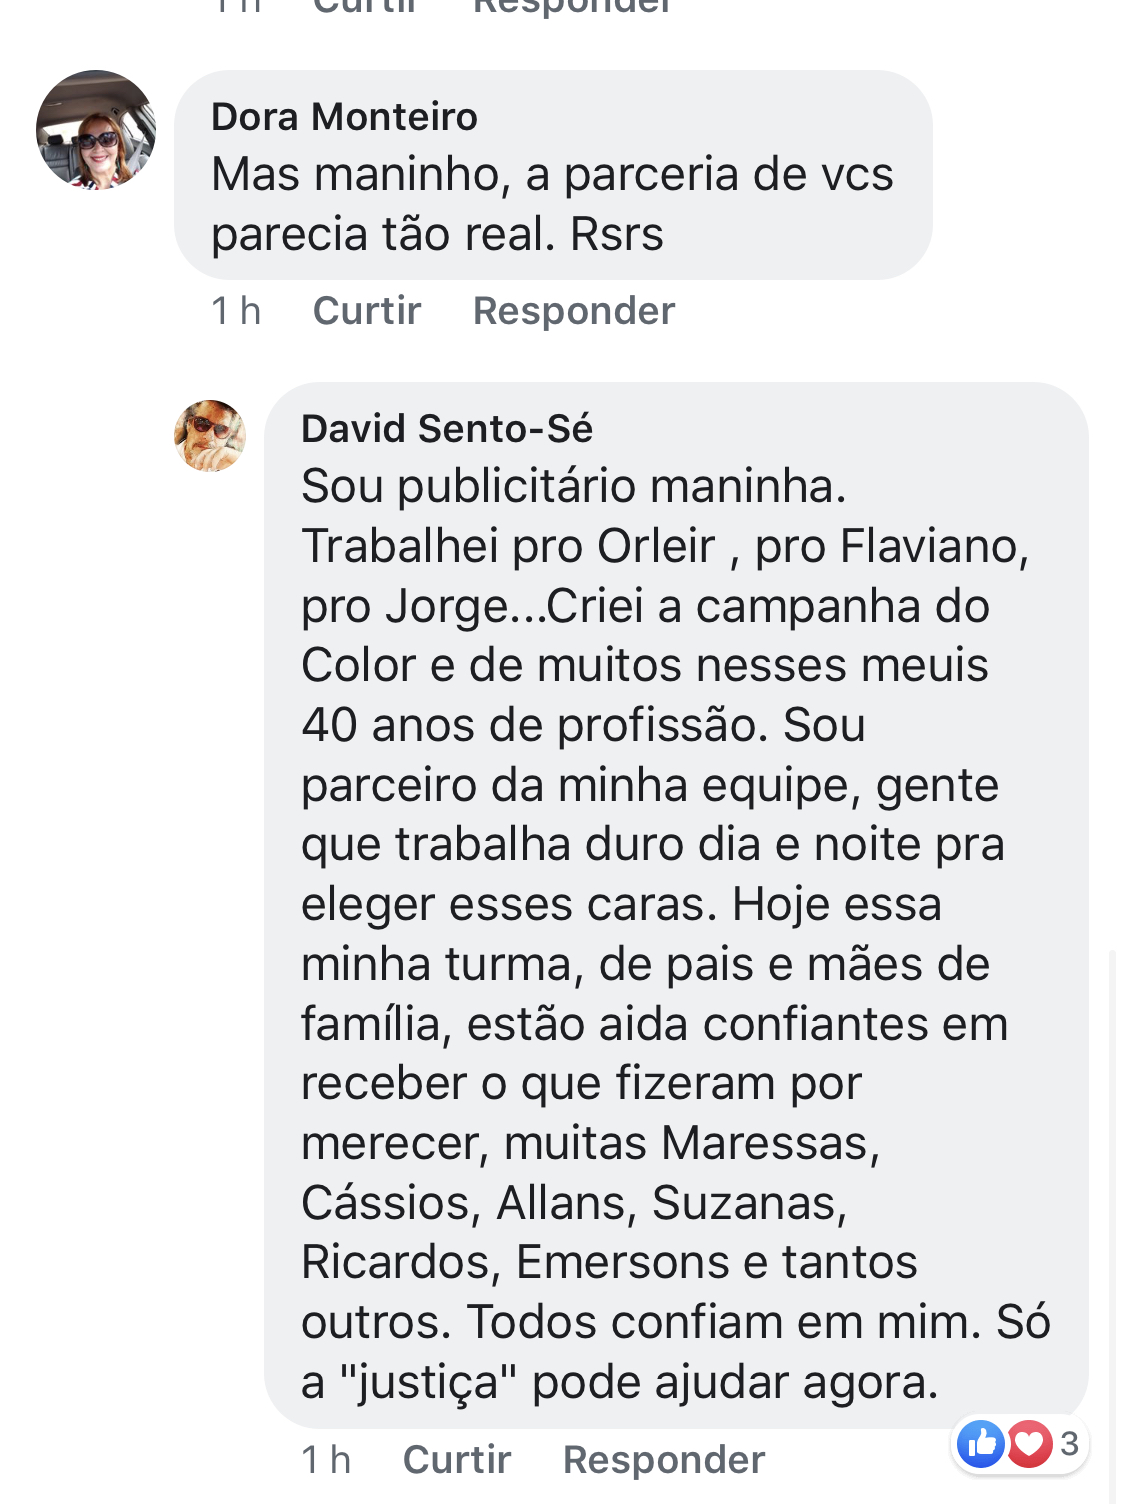Like David Sento-Sé's reply with Curtir

pos(456,1460)
